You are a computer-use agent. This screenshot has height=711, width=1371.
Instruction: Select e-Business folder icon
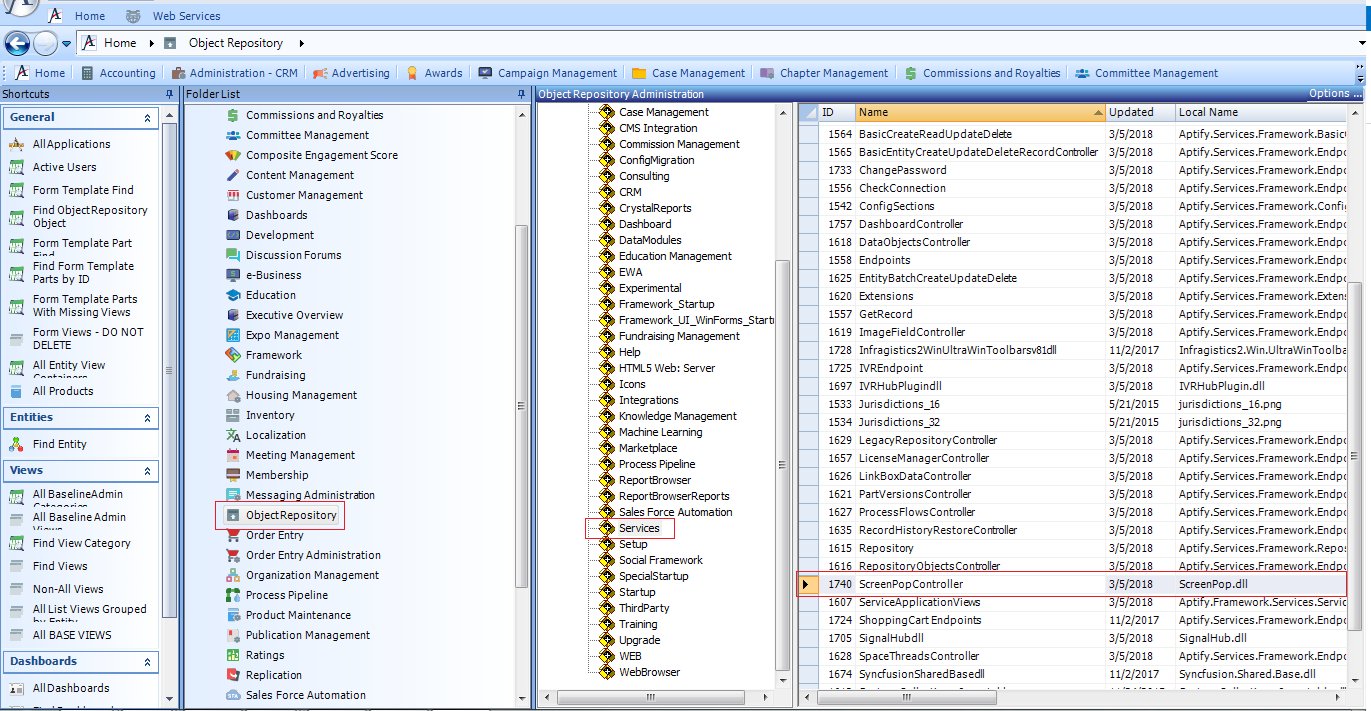tap(233, 275)
